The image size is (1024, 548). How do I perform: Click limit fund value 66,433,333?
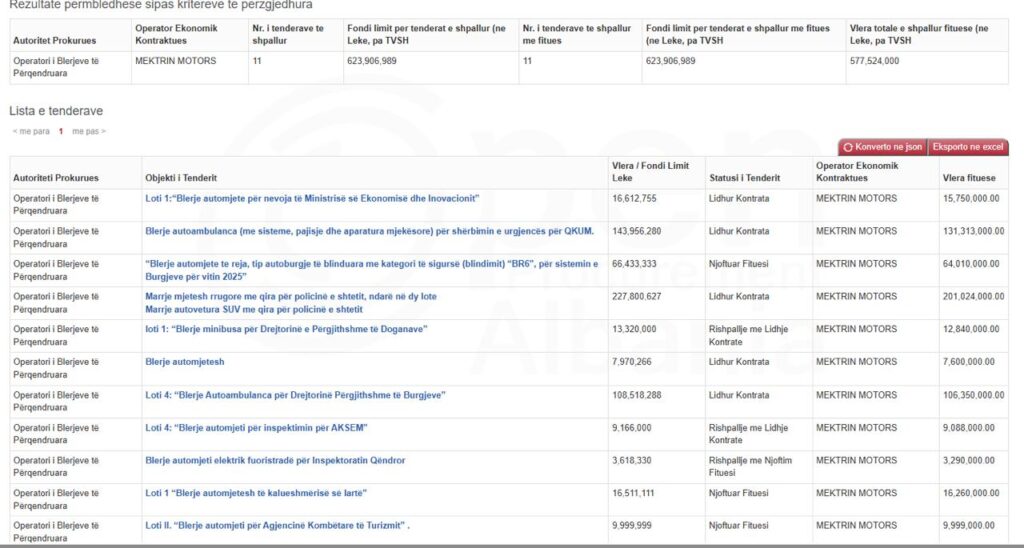[x=634, y=264]
